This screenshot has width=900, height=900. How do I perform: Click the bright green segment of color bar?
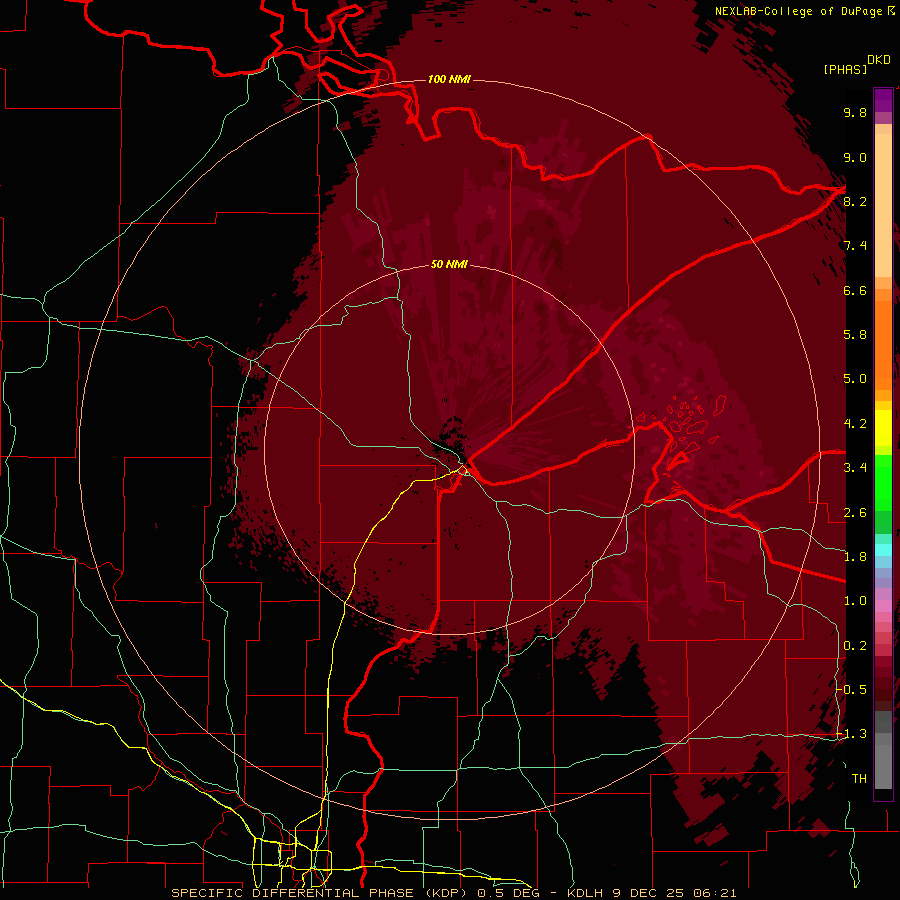[x=883, y=483]
